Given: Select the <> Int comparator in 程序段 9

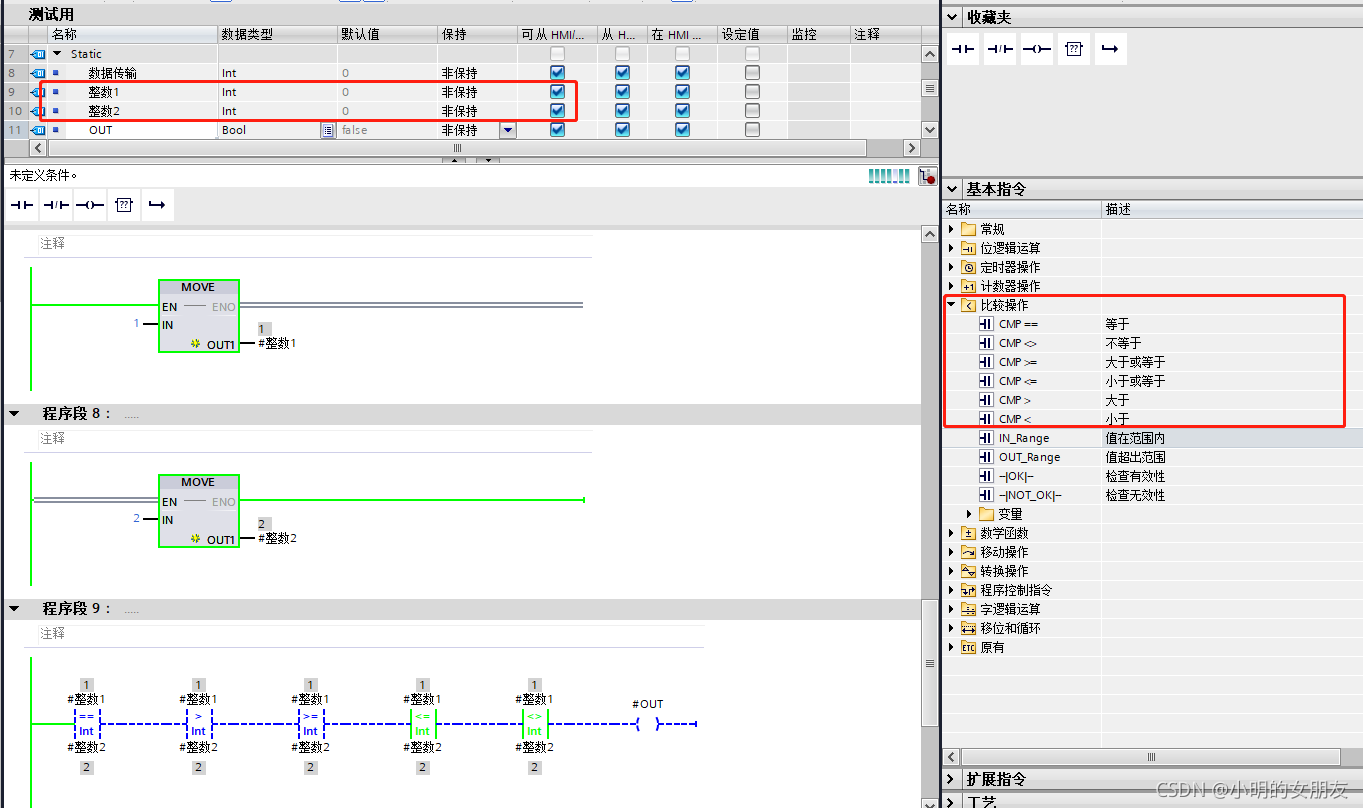Looking at the screenshot, I should (534, 723).
